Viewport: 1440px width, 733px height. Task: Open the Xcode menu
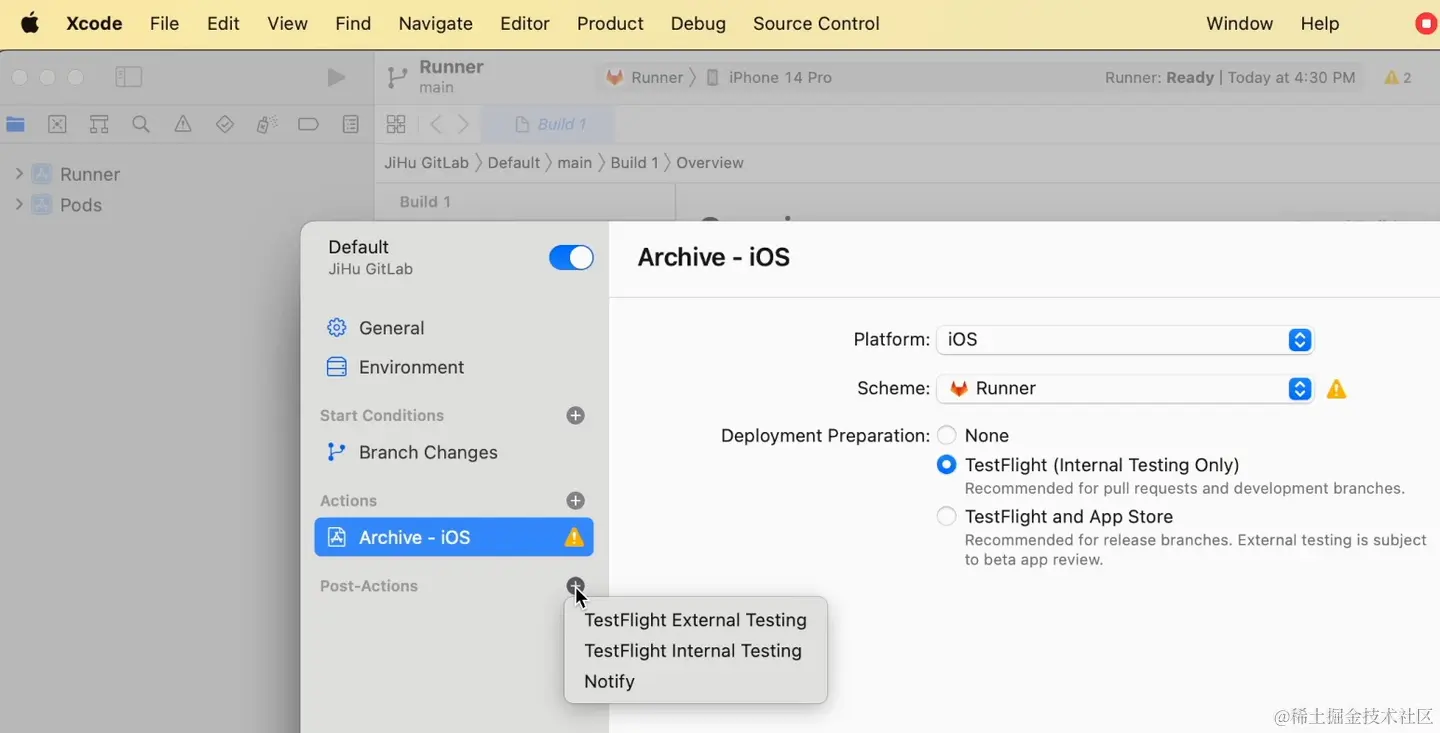[94, 23]
